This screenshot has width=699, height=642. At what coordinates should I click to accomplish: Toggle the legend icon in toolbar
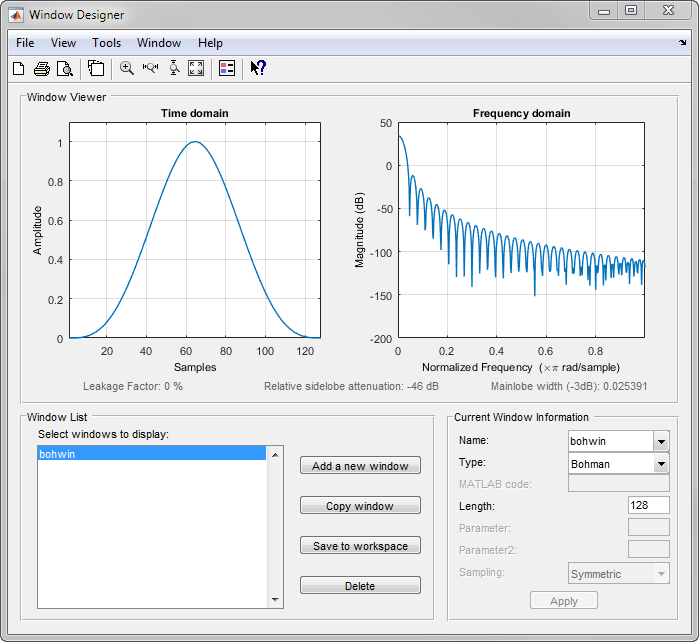(x=226, y=68)
